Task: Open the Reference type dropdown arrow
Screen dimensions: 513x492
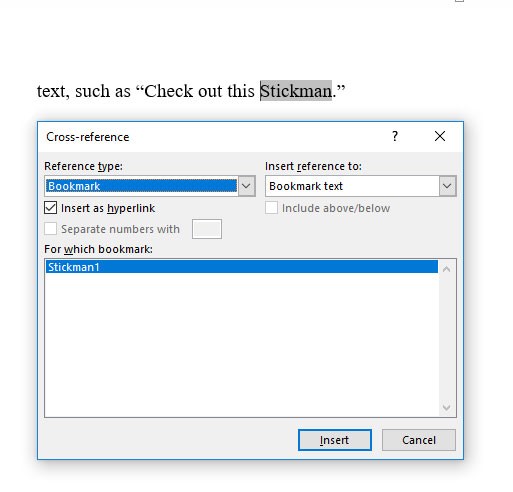Action: pyautogui.click(x=247, y=186)
